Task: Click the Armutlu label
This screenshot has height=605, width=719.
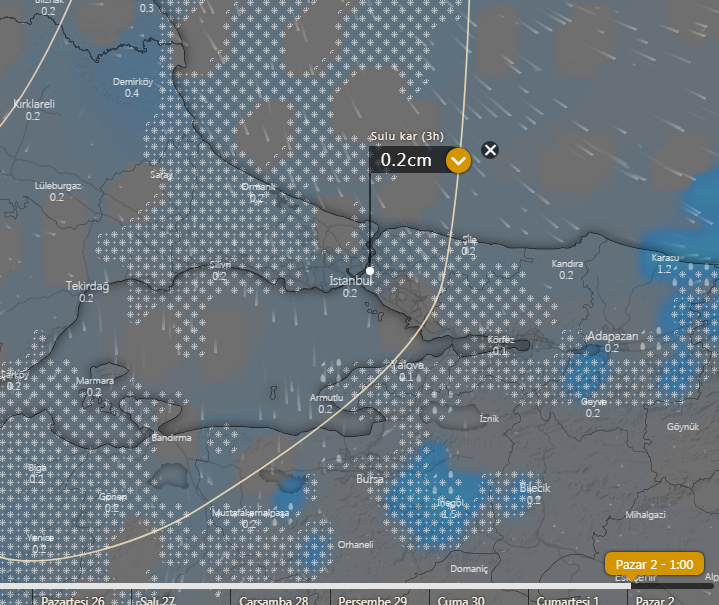Action: click(x=326, y=398)
